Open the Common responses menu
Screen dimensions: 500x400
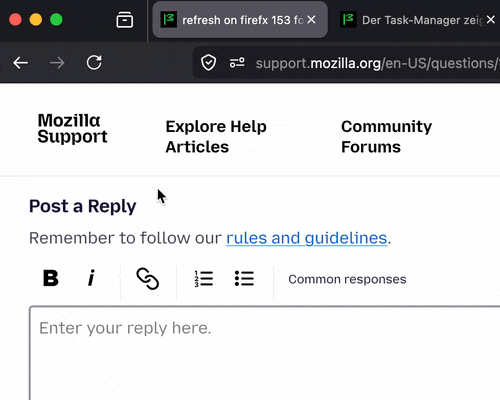coord(347,279)
